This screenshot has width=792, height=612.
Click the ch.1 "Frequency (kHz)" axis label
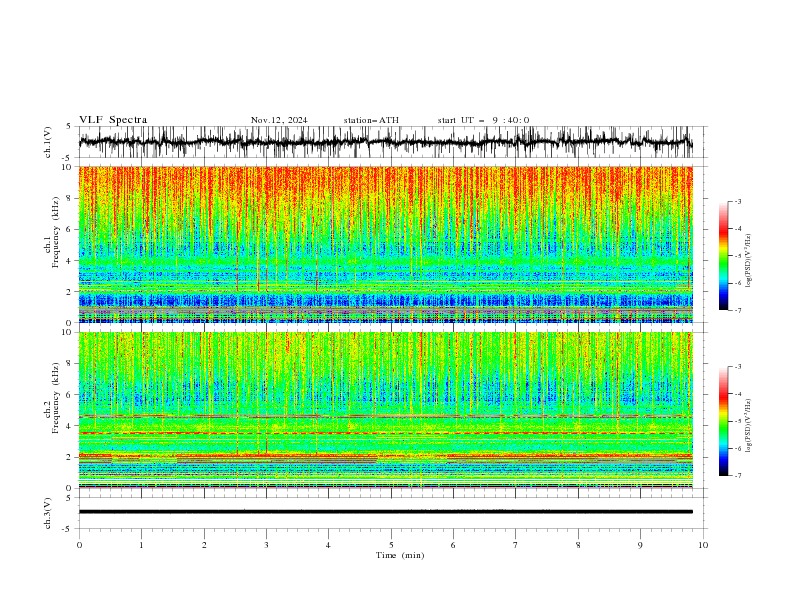[55, 232]
